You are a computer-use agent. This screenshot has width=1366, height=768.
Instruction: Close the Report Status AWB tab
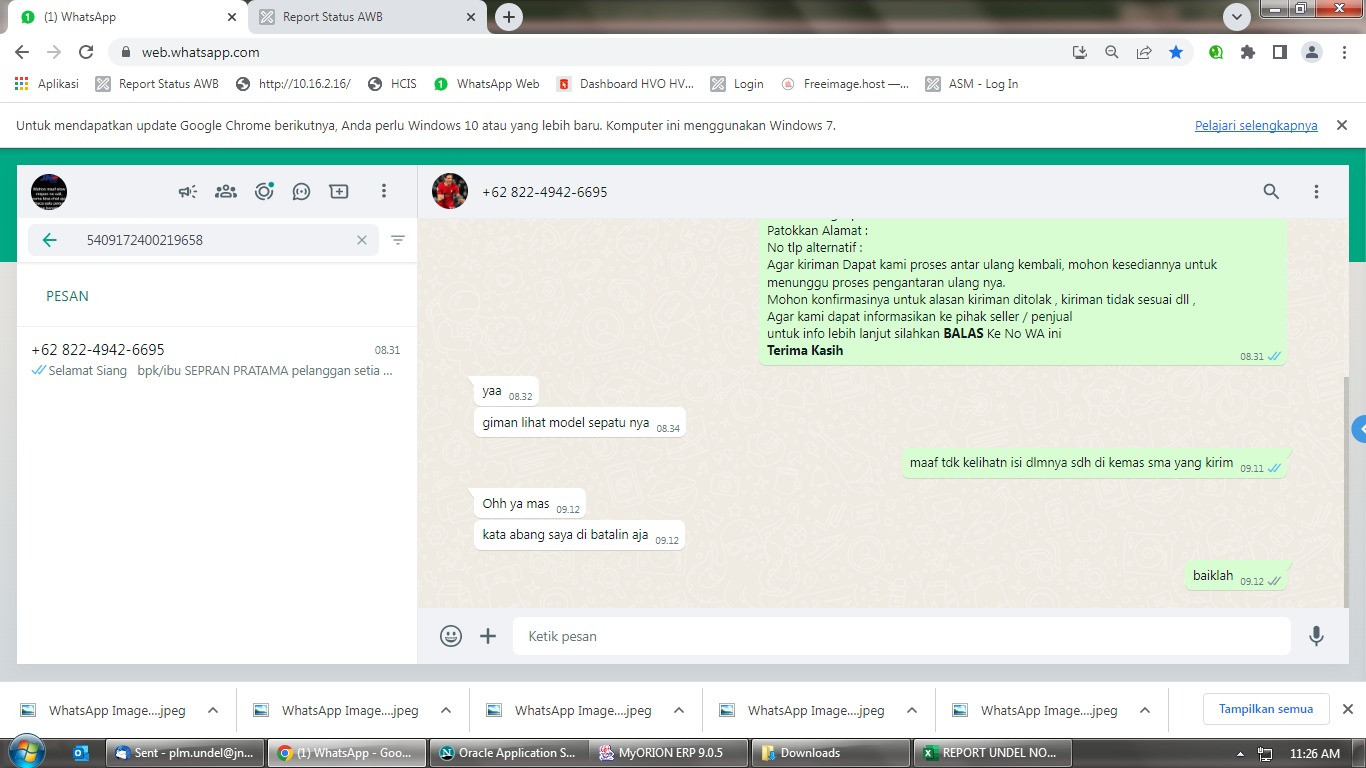471,17
